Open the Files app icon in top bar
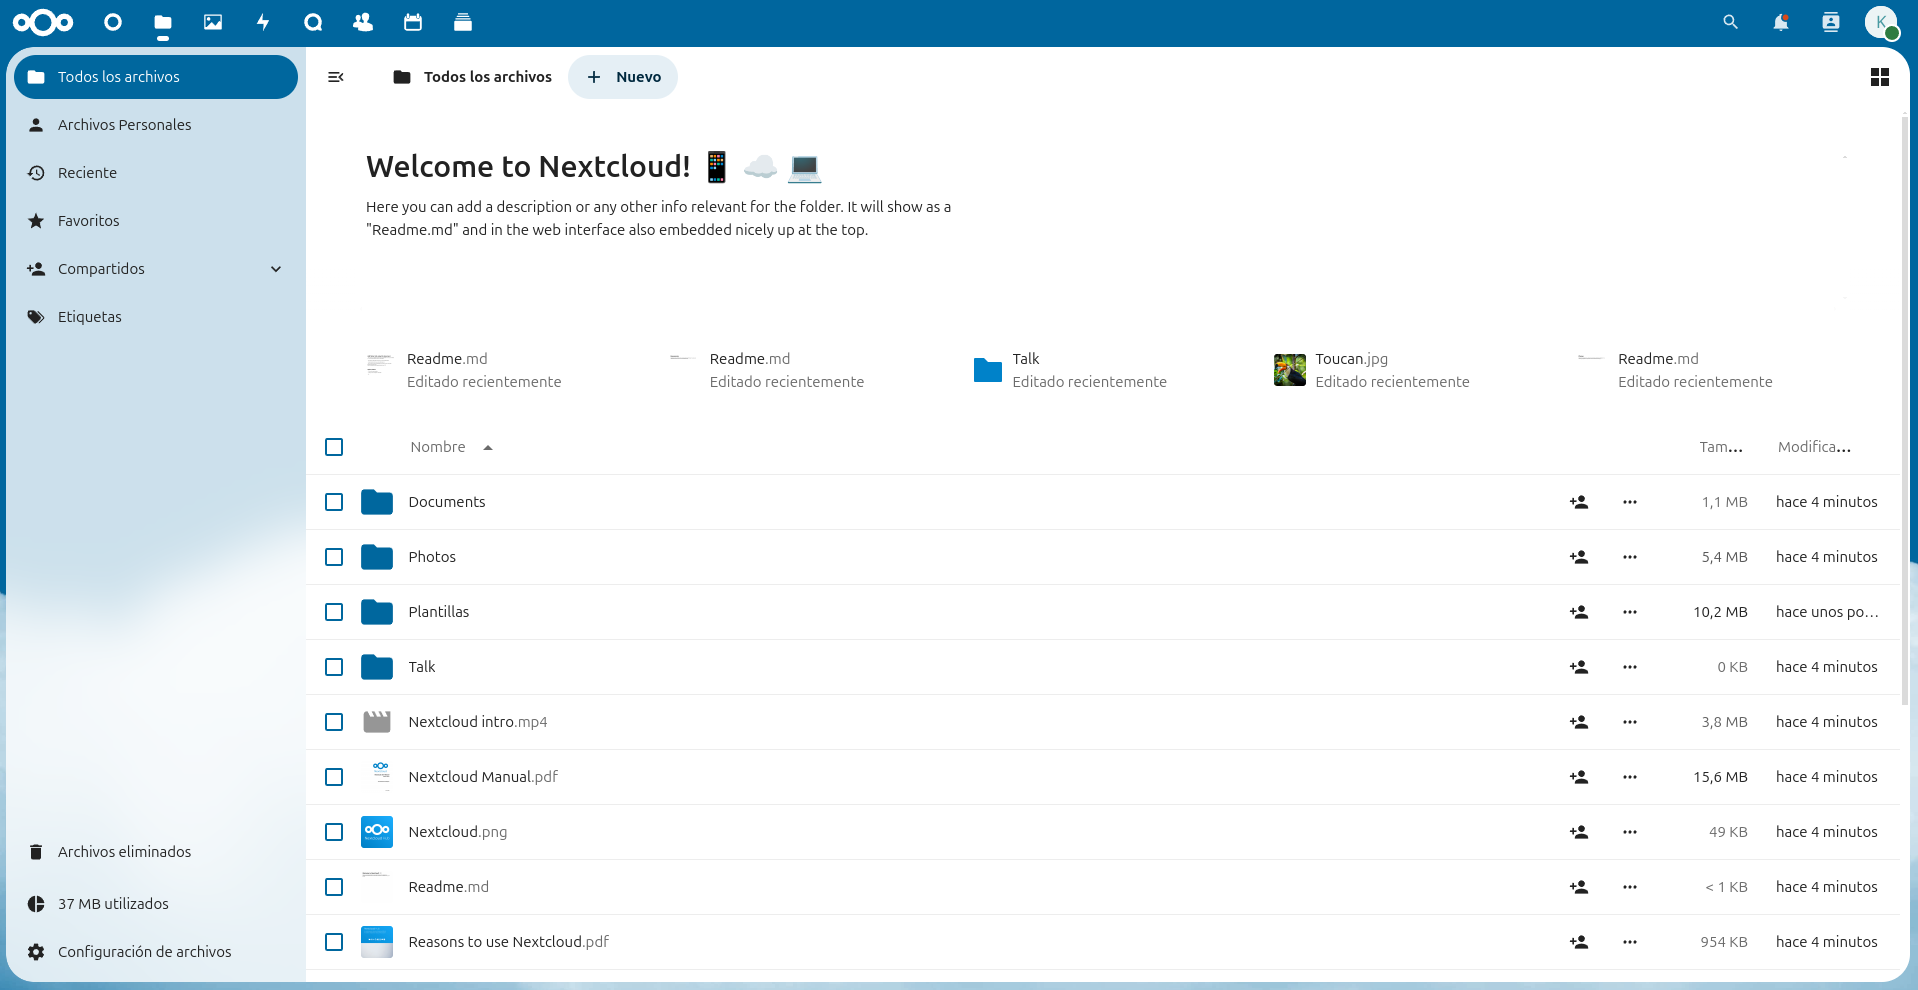1918x990 pixels. [x=163, y=22]
